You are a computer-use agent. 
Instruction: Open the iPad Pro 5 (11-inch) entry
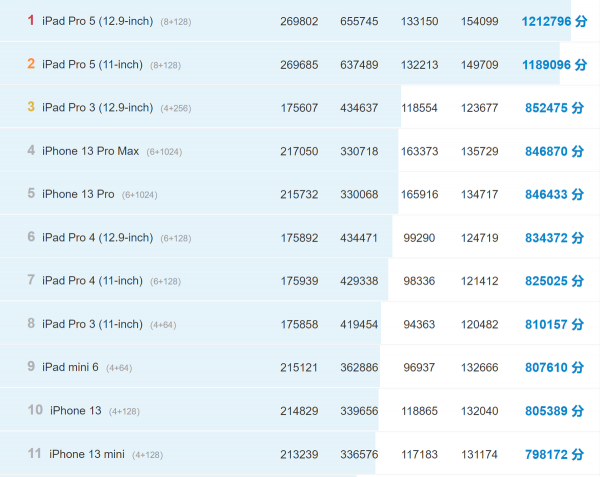tap(92, 65)
